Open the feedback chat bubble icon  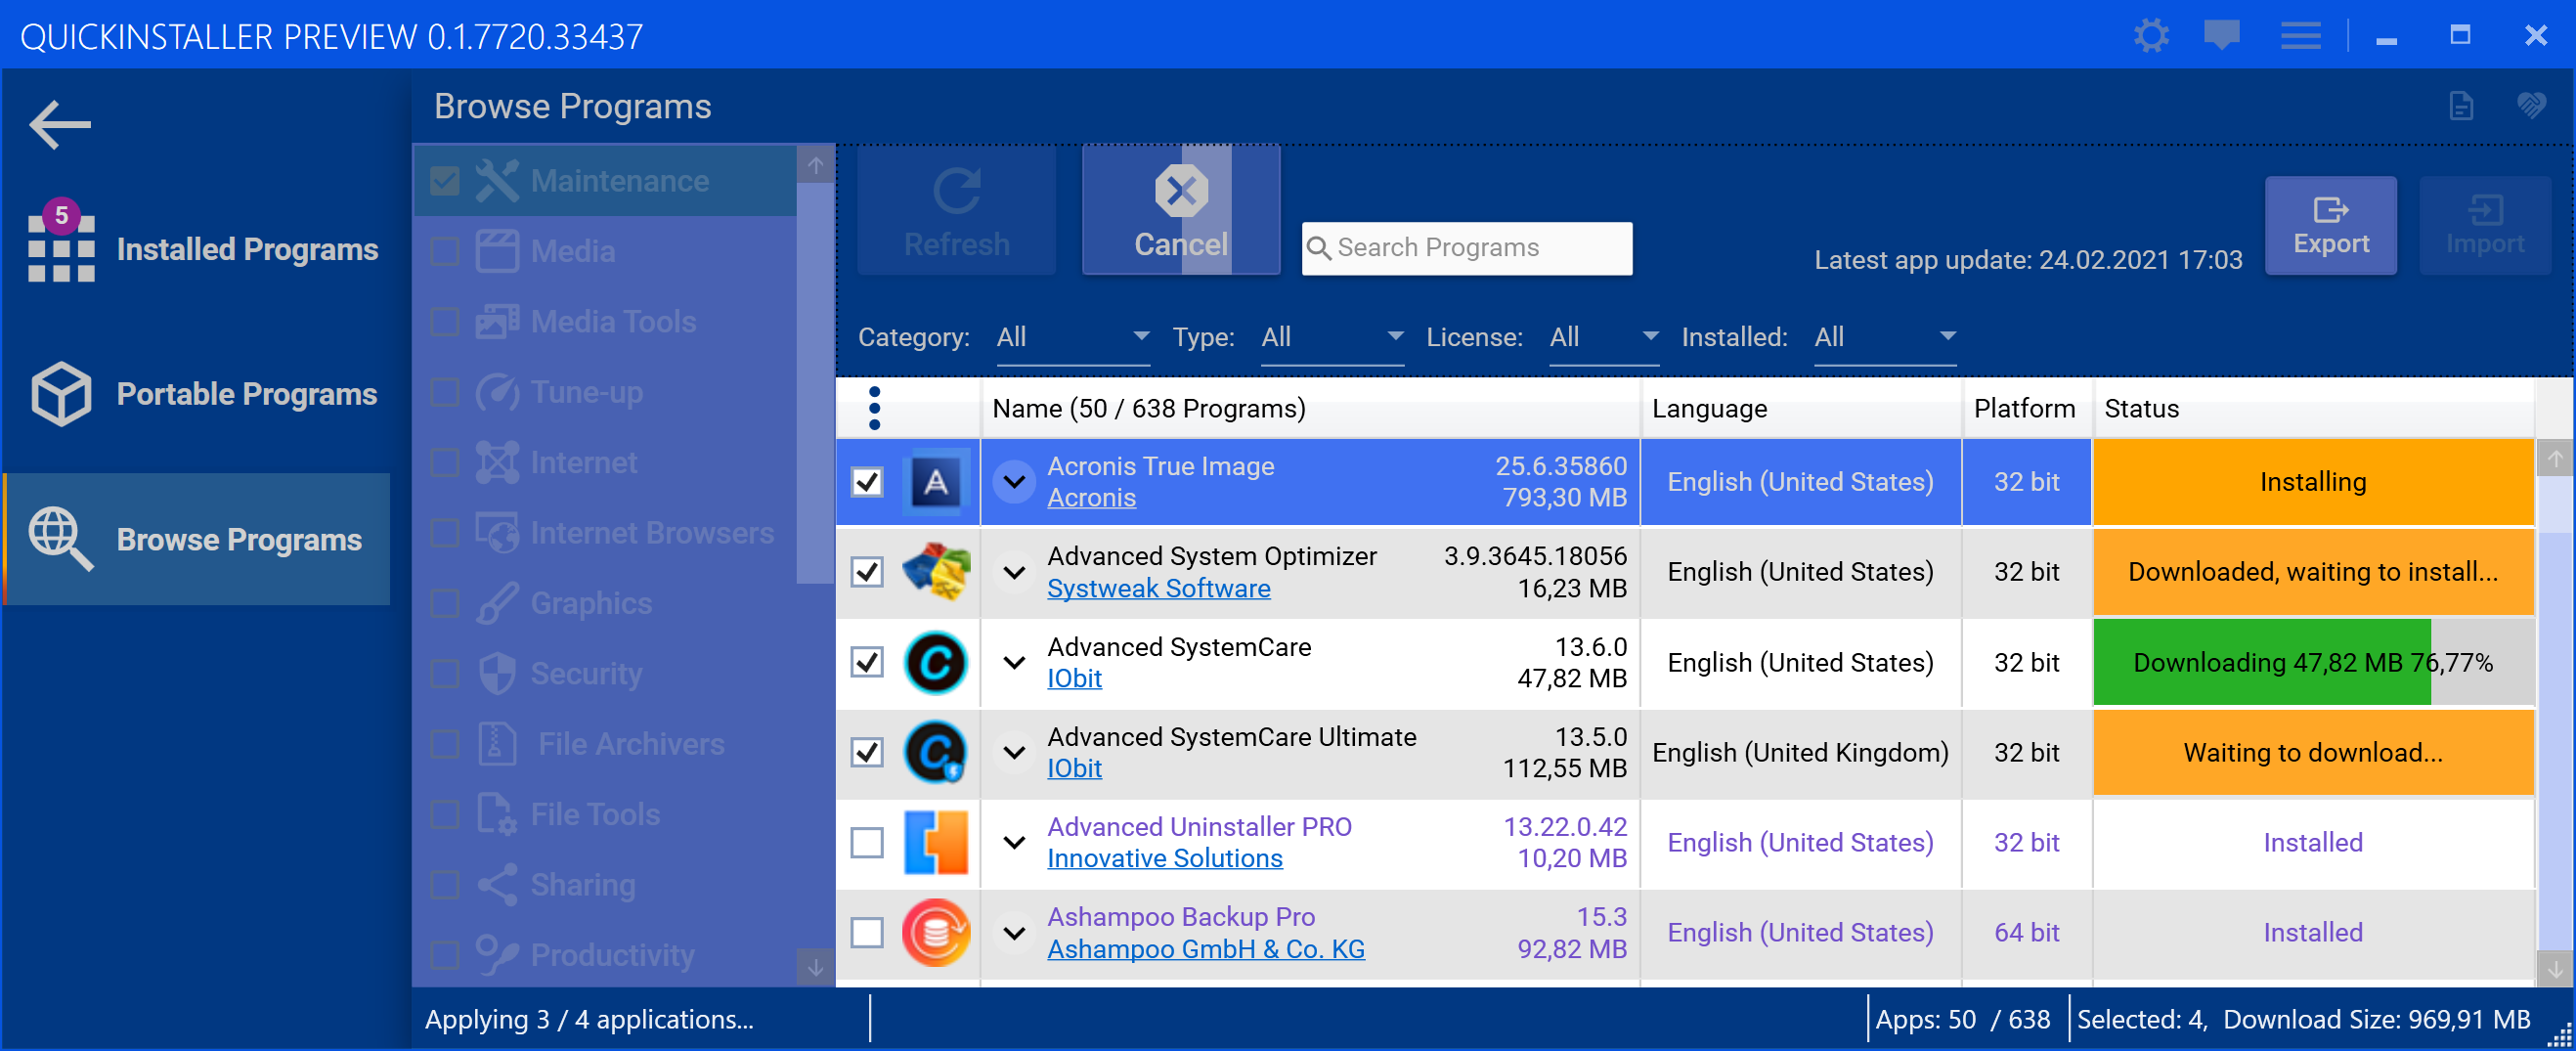pos(2221,36)
